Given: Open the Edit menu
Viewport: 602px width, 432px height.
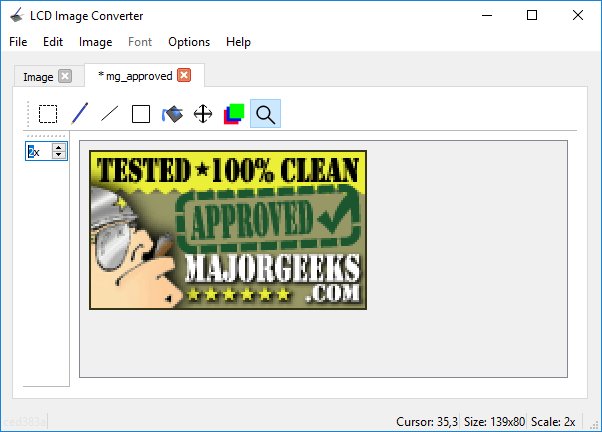Looking at the screenshot, I should point(53,42).
